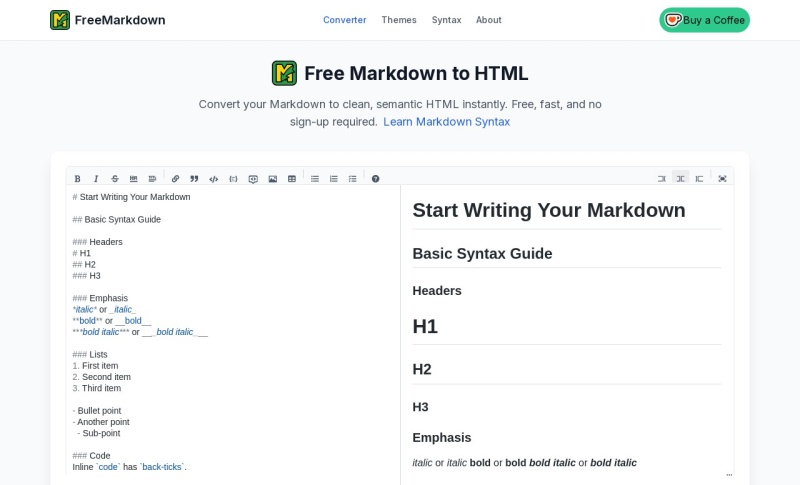Apply Strikethrough formatting in the toolbar
This screenshot has height=485, width=800.
tap(115, 178)
